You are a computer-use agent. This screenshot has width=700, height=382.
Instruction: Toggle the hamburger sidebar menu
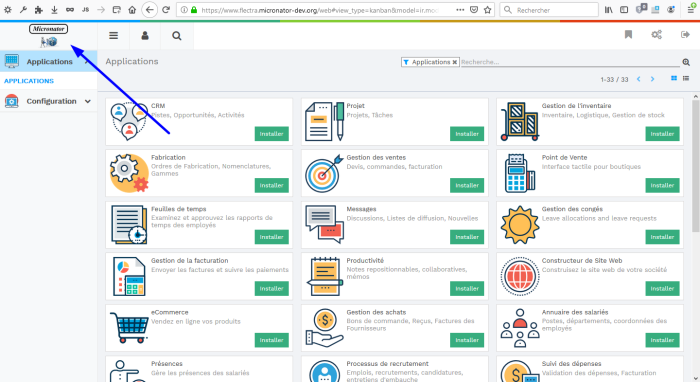[x=113, y=36]
